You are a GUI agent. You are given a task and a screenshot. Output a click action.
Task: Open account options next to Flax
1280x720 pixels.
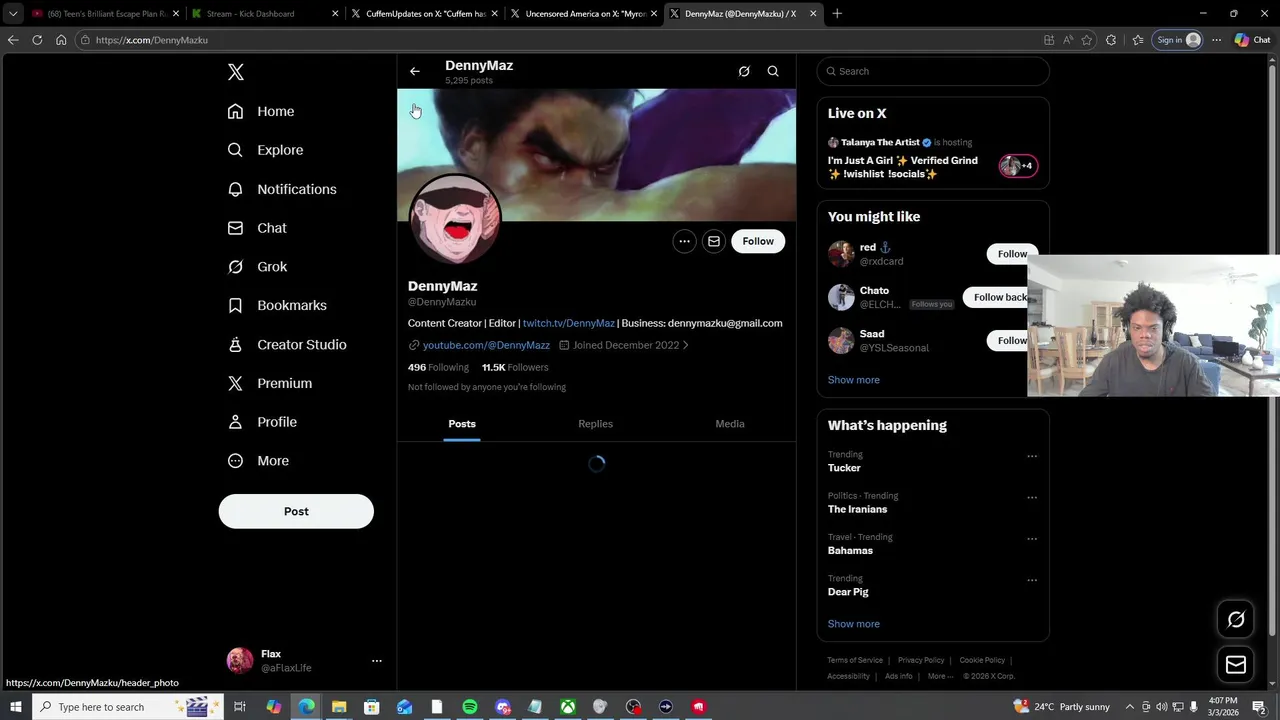point(377,661)
